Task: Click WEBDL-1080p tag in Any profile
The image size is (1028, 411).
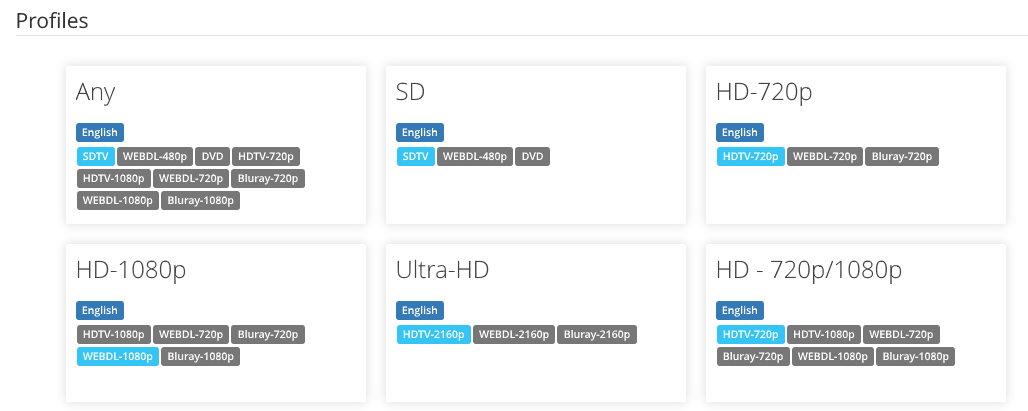Action: [118, 201]
